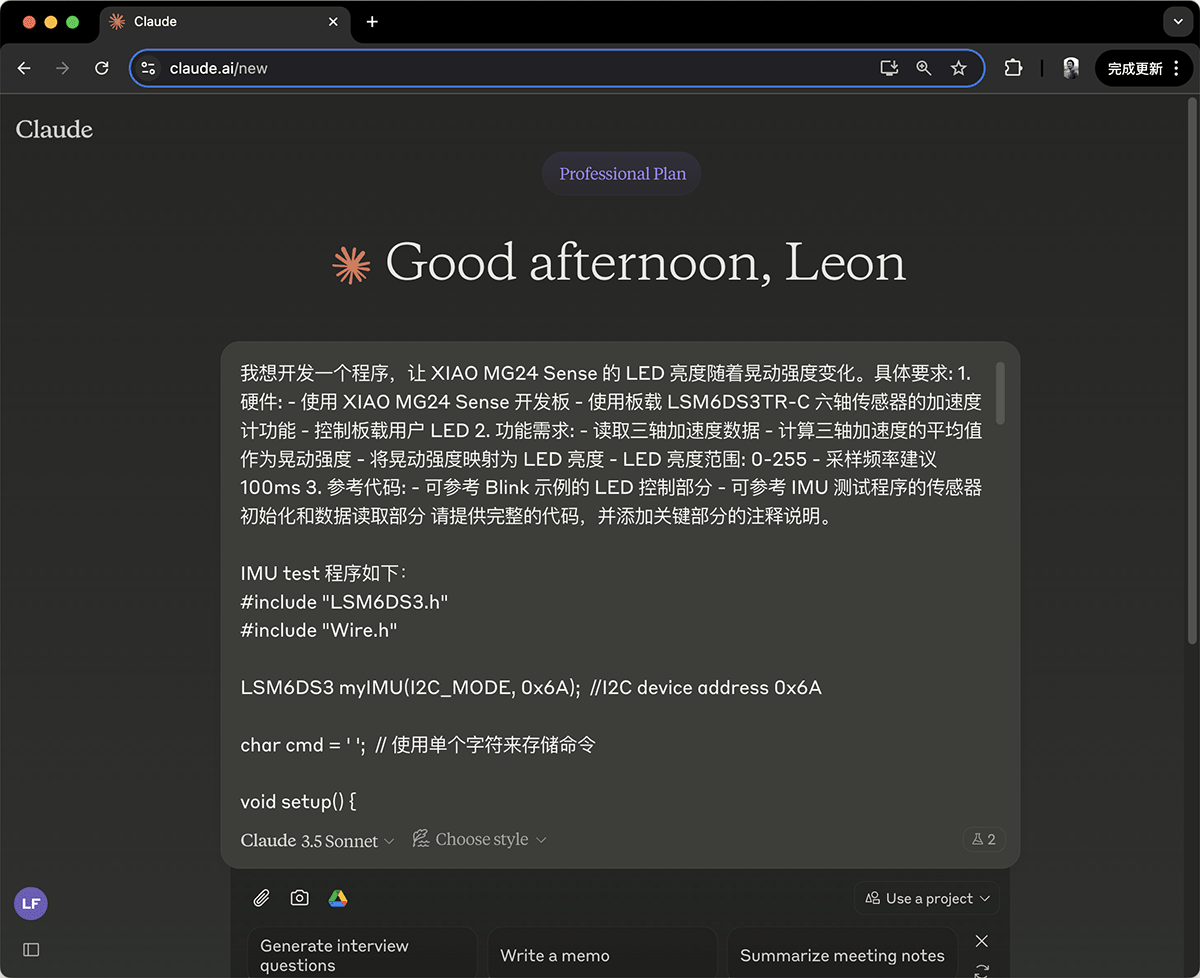Expand the tab search dropdown arrow
This screenshot has height=978, width=1200.
point(1177,22)
